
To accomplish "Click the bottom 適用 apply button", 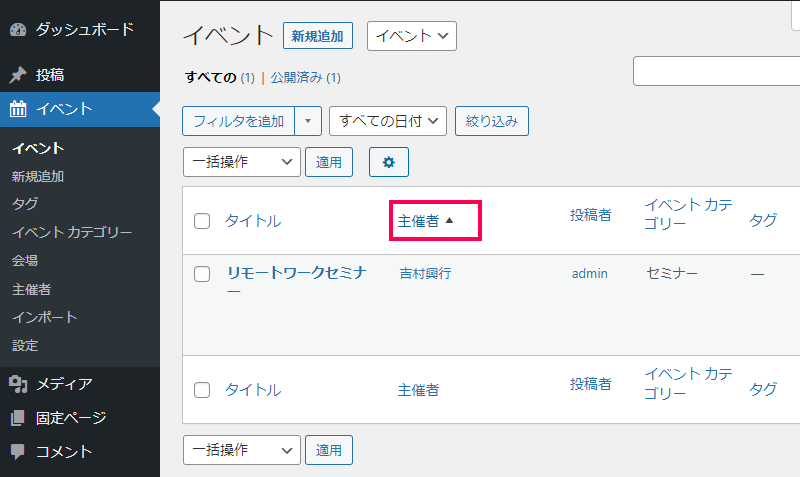I will (x=329, y=450).
